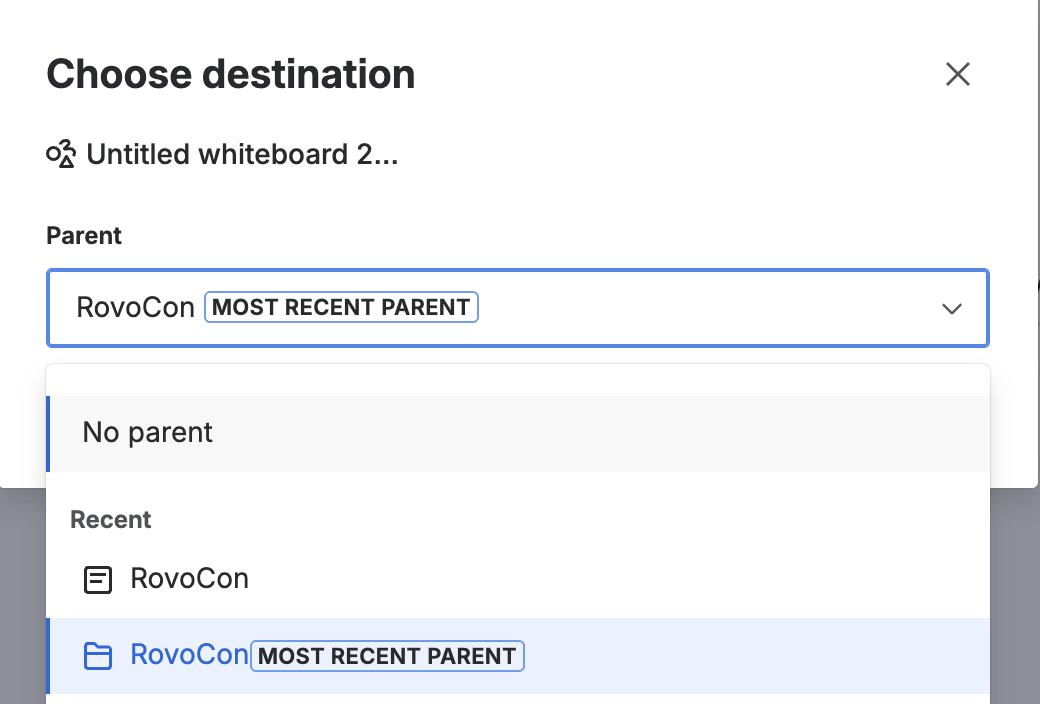1040x704 pixels.
Task: Expand the Parent dropdown chevron arrow
Action: click(952, 309)
